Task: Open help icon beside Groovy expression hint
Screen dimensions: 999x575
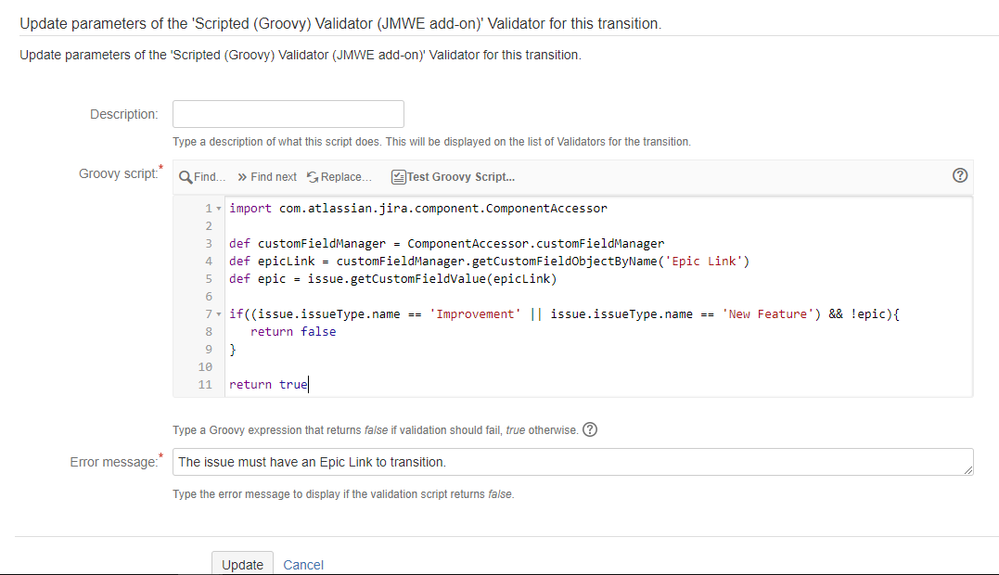Action: pyautogui.click(x=590, y=430)
